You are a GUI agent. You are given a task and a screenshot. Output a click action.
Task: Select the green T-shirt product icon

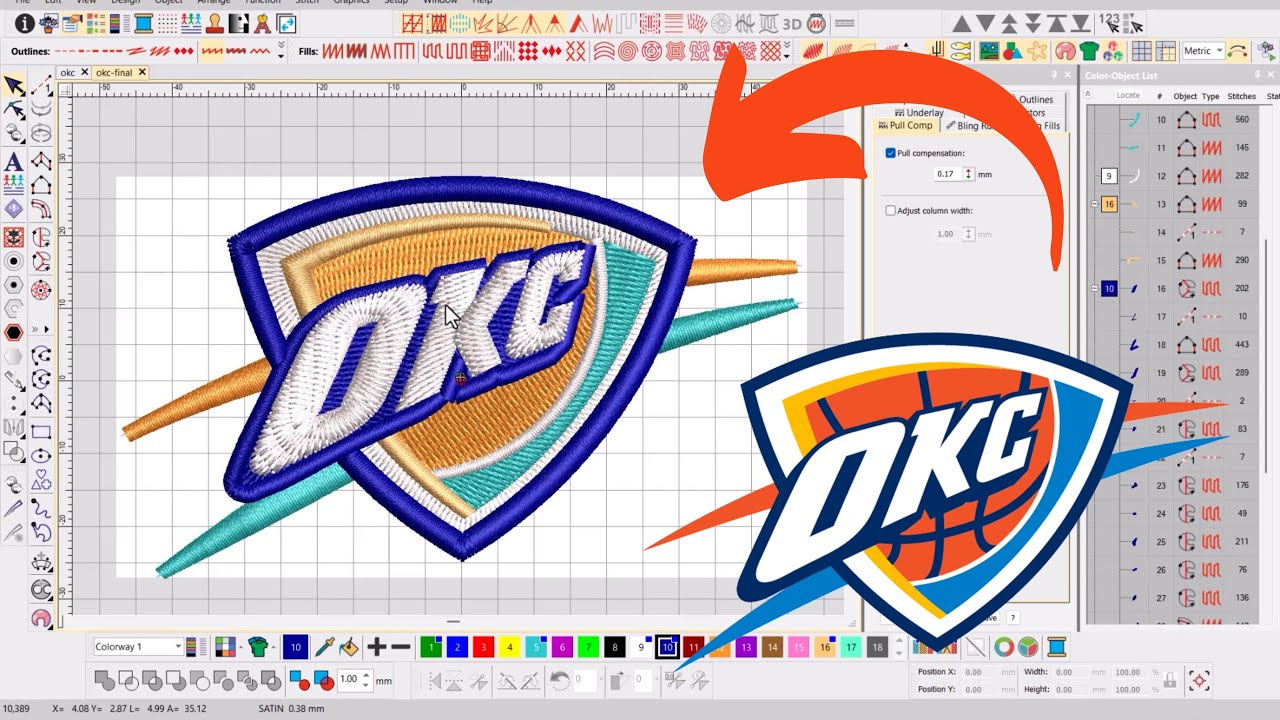point(1089,50)
